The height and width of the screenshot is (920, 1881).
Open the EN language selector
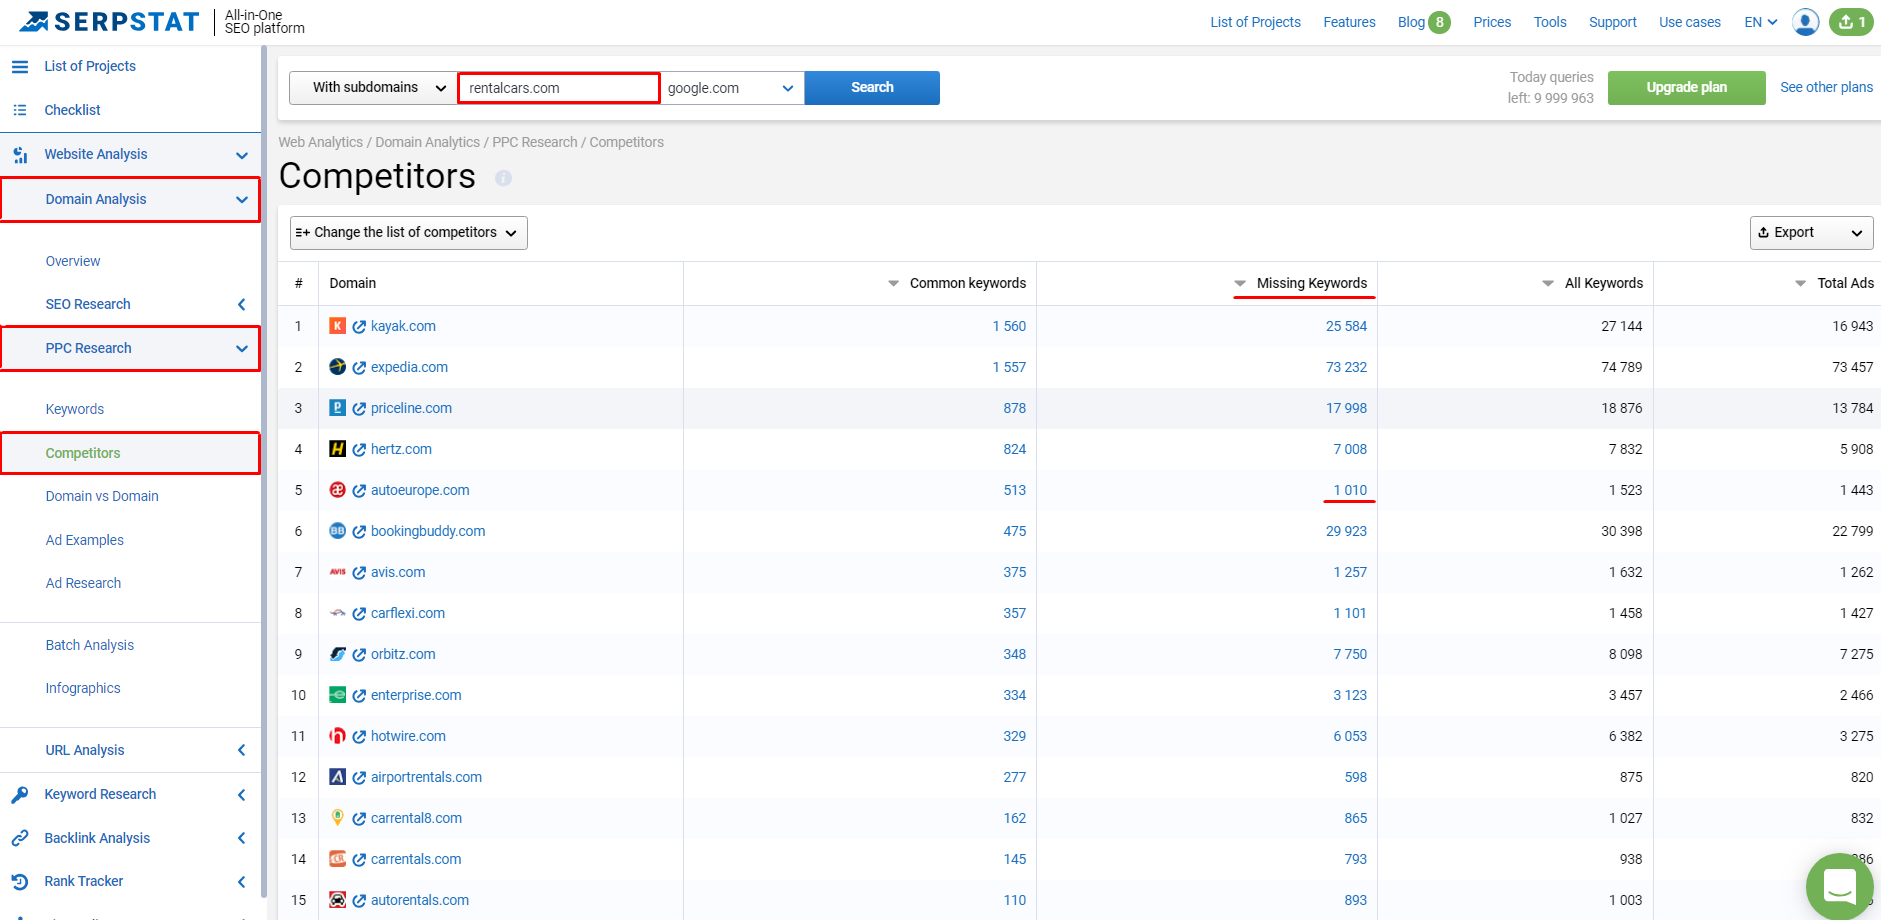(1761, 22)
